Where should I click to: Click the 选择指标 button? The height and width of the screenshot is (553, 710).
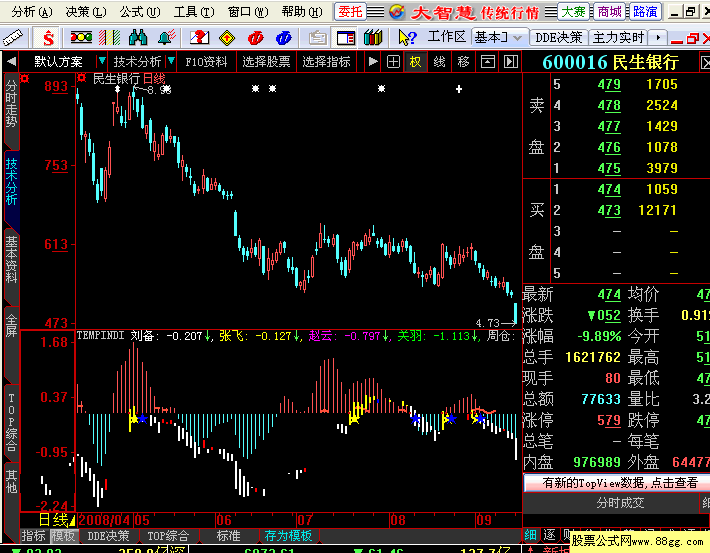326,61
